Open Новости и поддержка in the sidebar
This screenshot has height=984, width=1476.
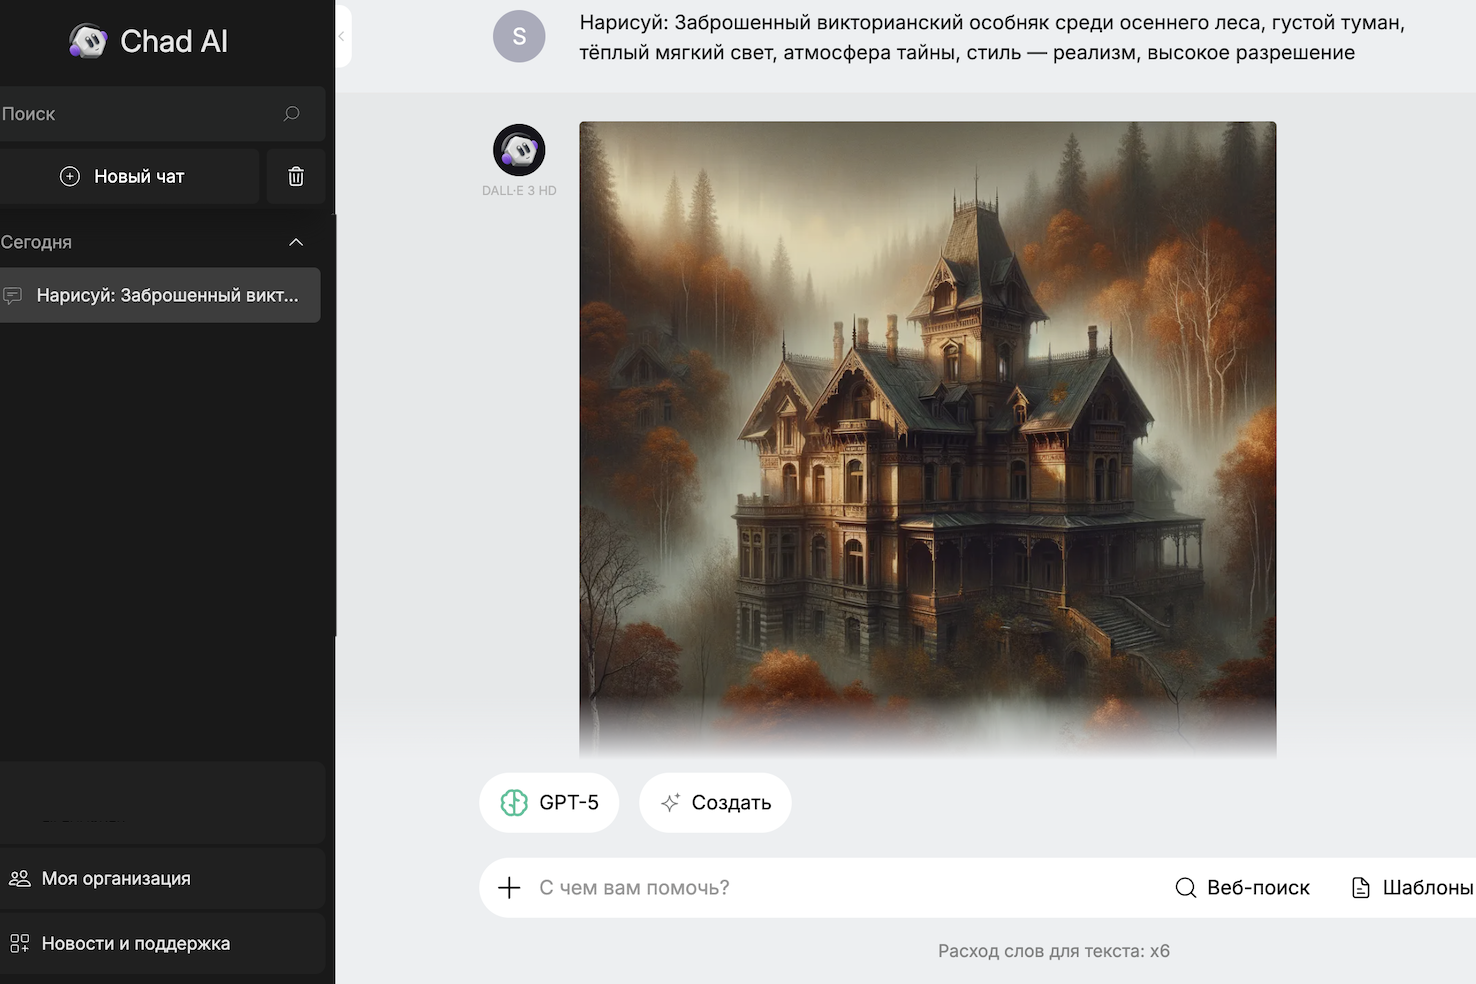point(135,944)
